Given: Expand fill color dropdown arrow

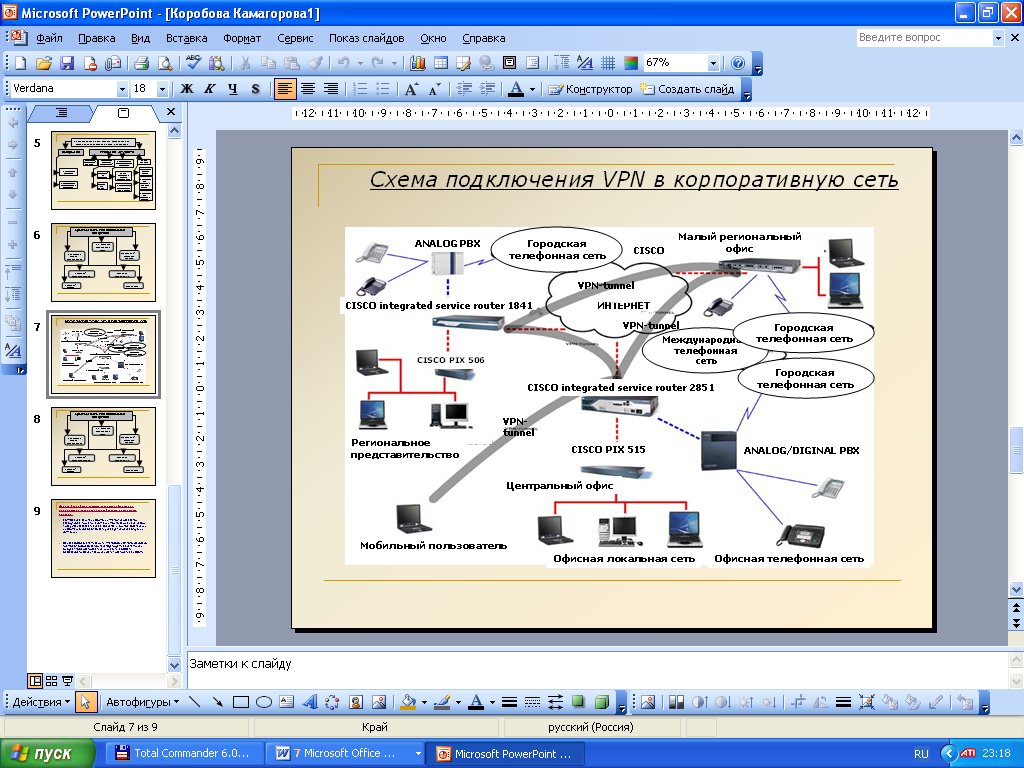Looking at the screenshot, I should tap(424, 702).
